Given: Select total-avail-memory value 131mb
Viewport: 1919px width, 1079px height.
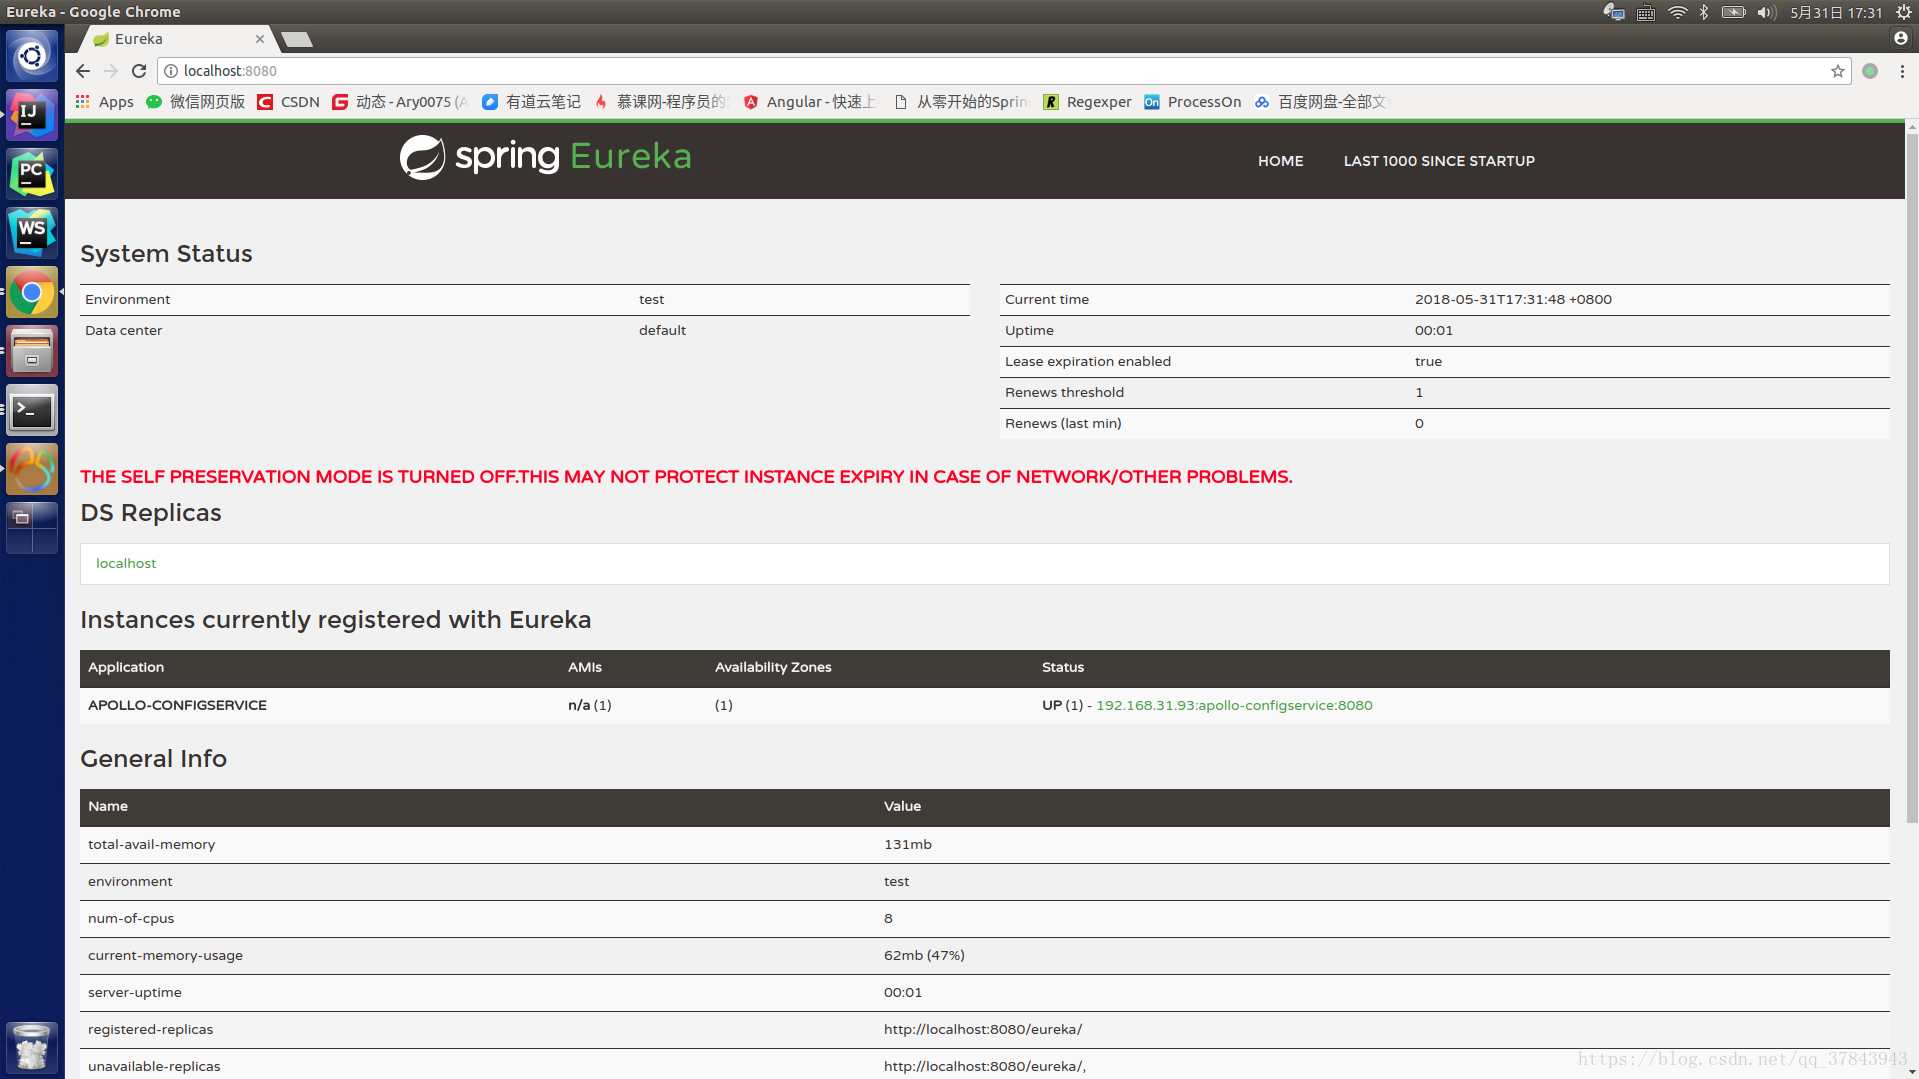Looking at the screenshot, I should pos(907,845).
